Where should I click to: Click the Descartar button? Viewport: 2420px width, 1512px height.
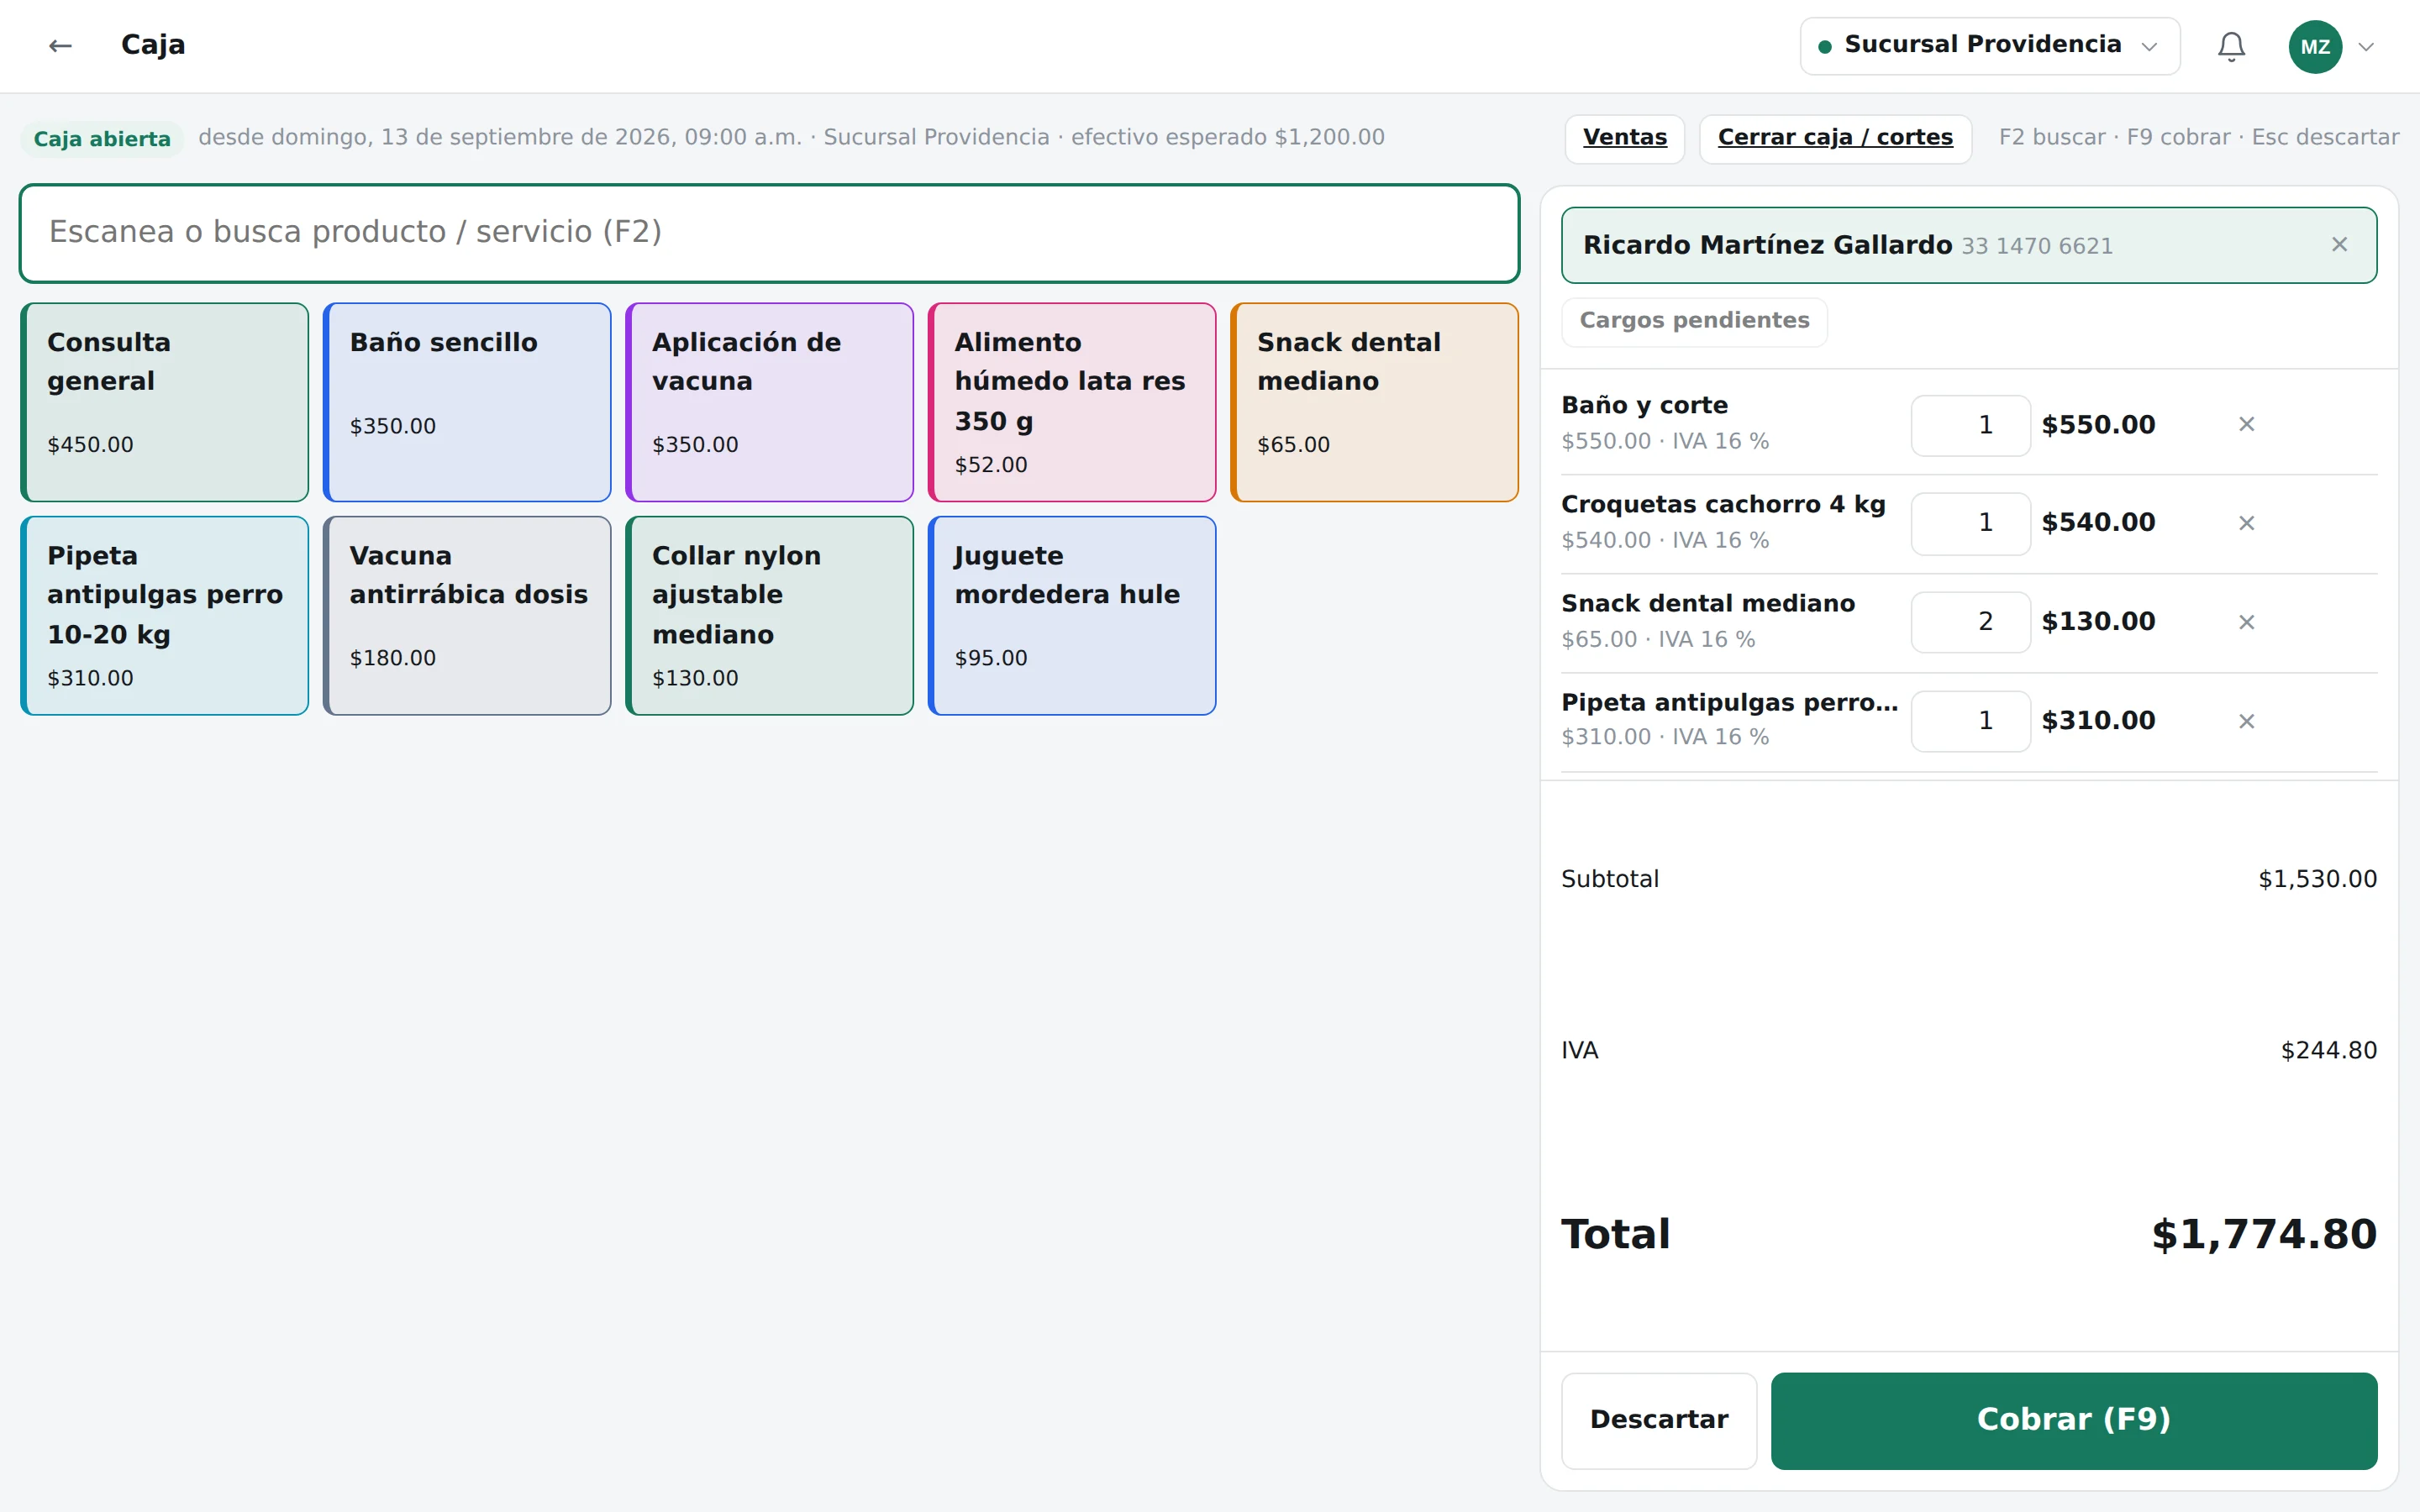1658,1420
